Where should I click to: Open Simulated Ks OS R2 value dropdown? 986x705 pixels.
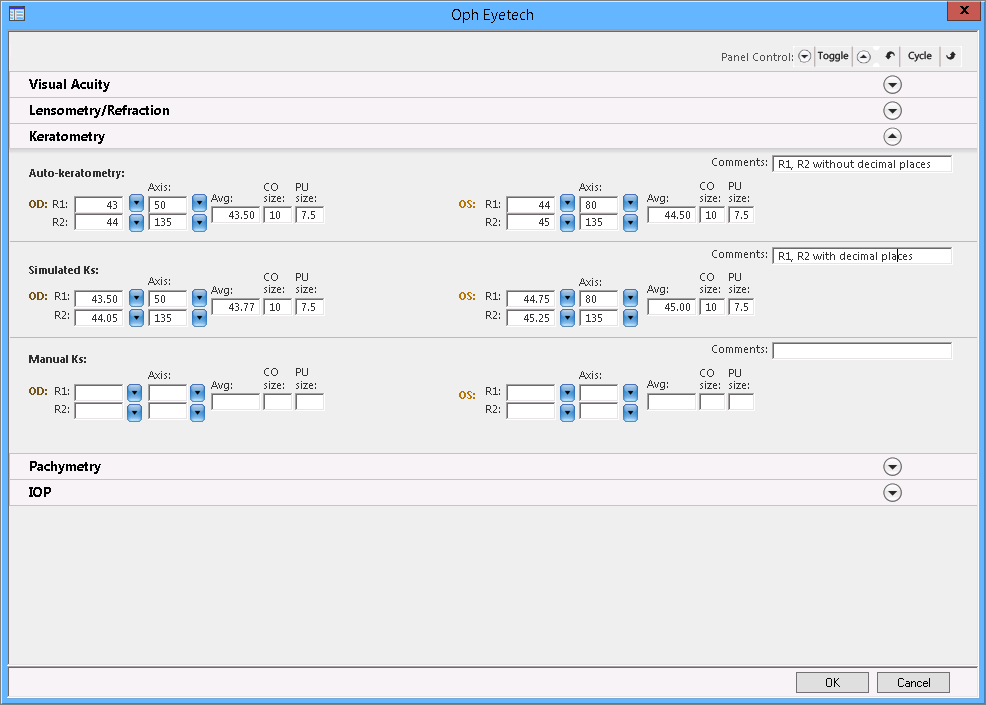point(567,318)
